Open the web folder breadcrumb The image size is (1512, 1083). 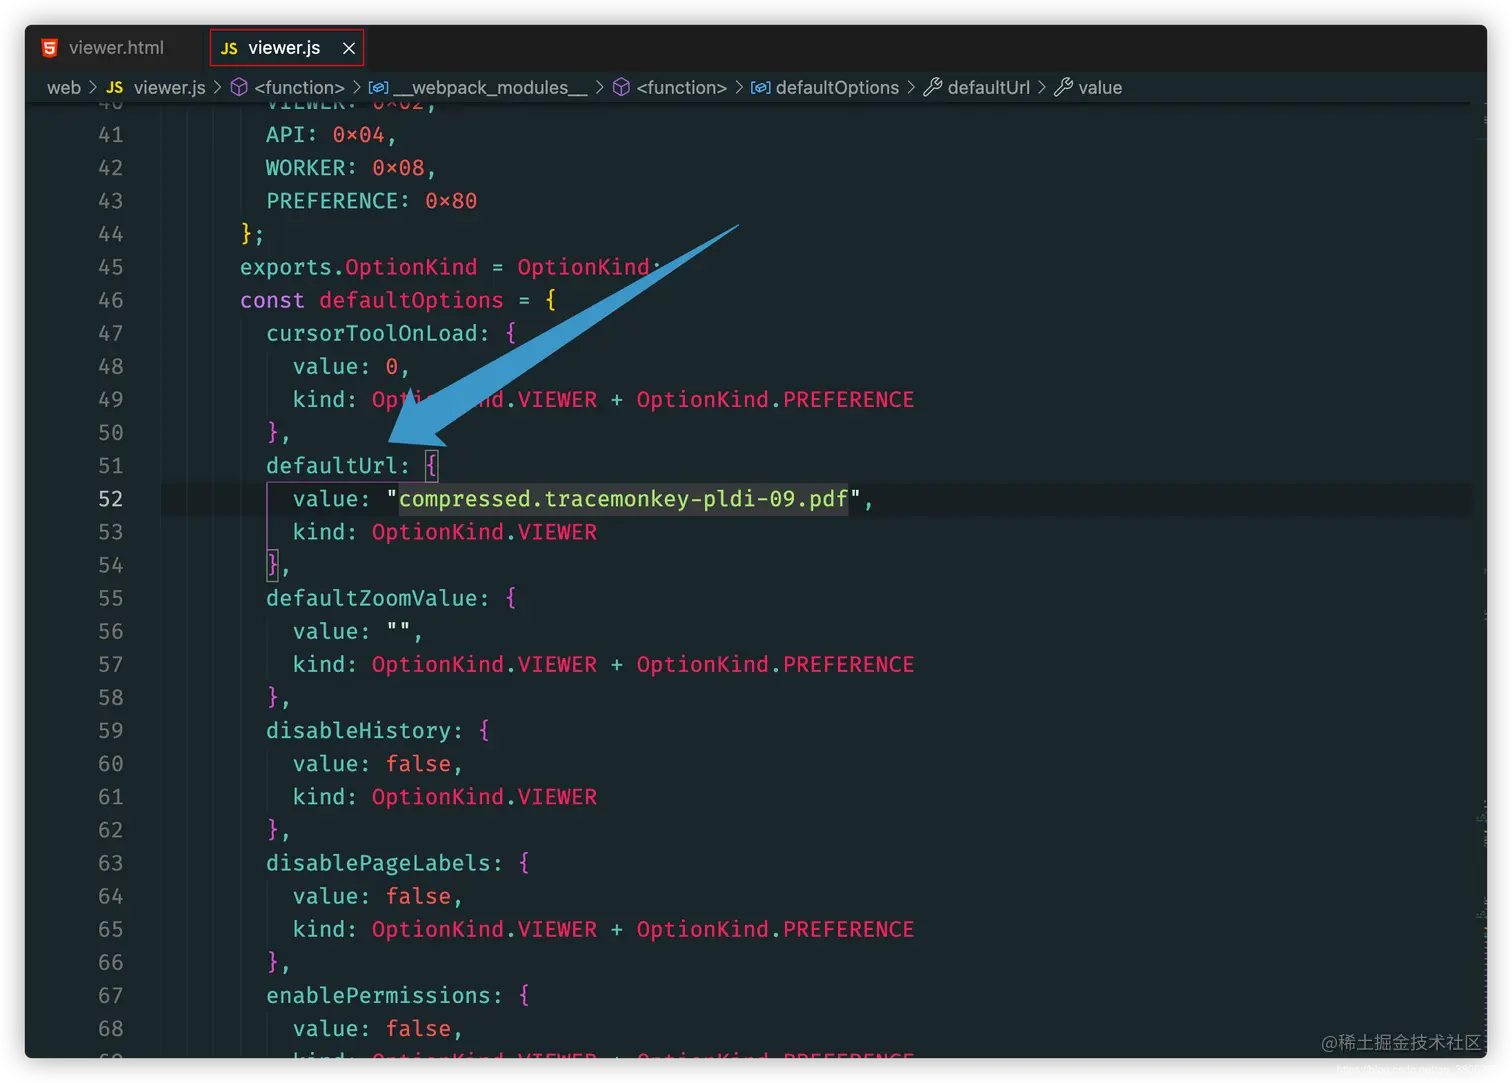[x=64, y=88]
